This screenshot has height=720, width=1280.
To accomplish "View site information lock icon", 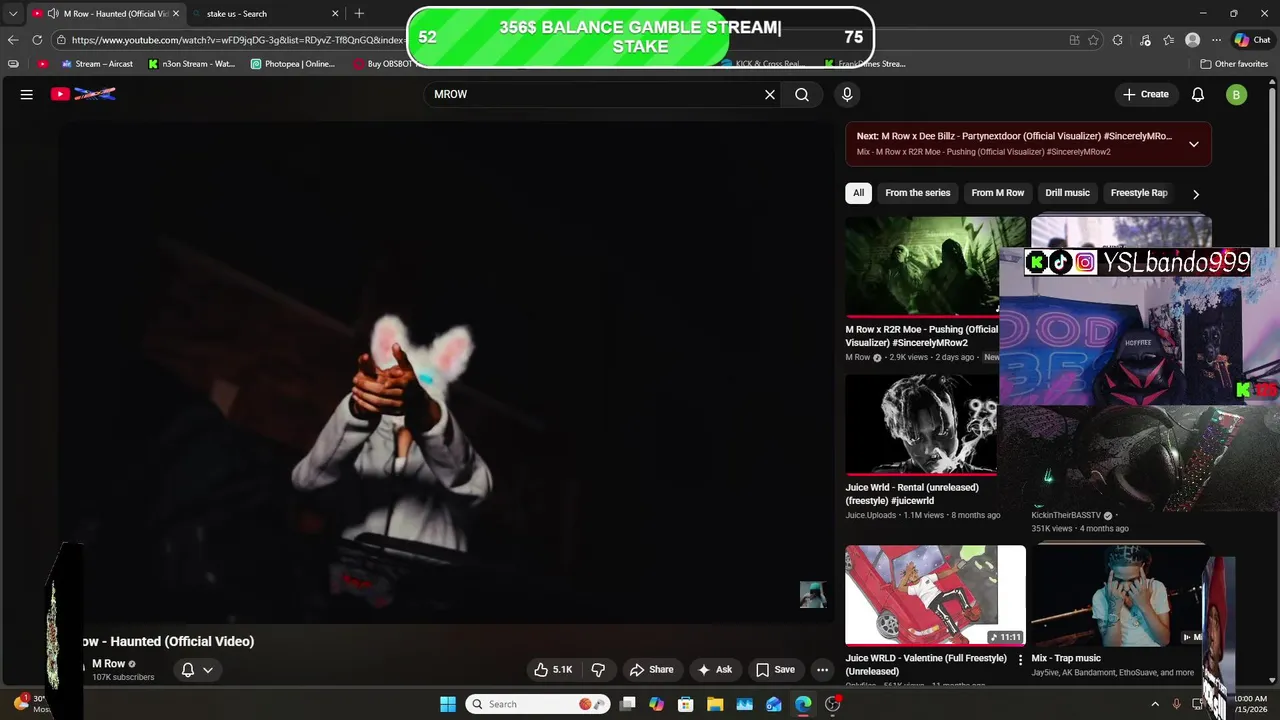I will [61, 40].
